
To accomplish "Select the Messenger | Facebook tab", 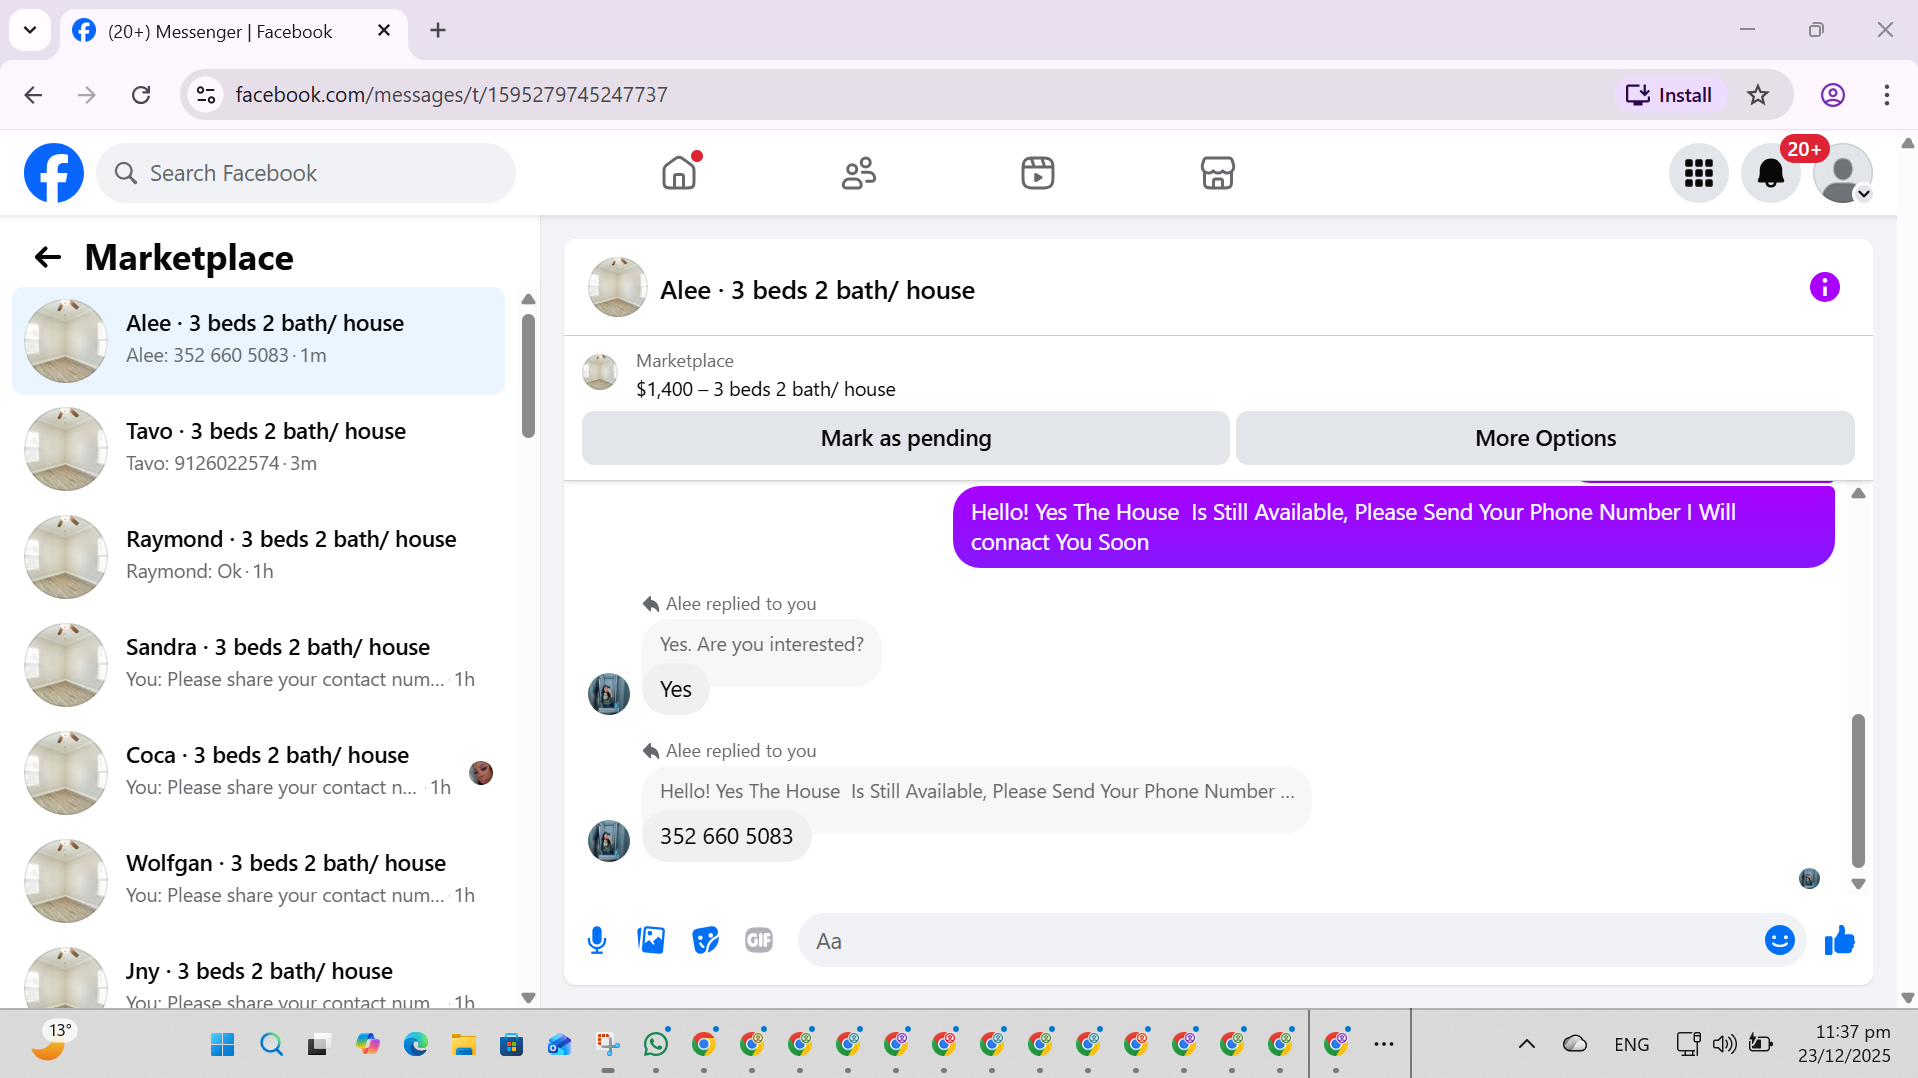I will 220,31.
